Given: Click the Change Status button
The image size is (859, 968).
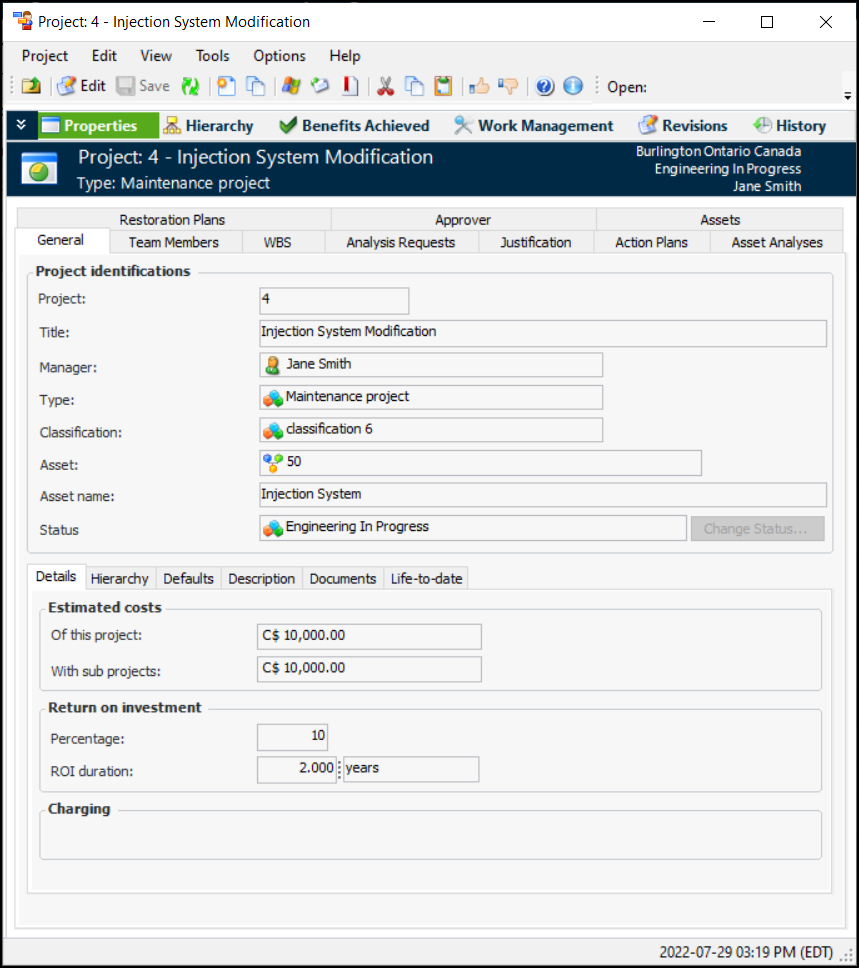Looking at the screenshot, I should point(756,529).
